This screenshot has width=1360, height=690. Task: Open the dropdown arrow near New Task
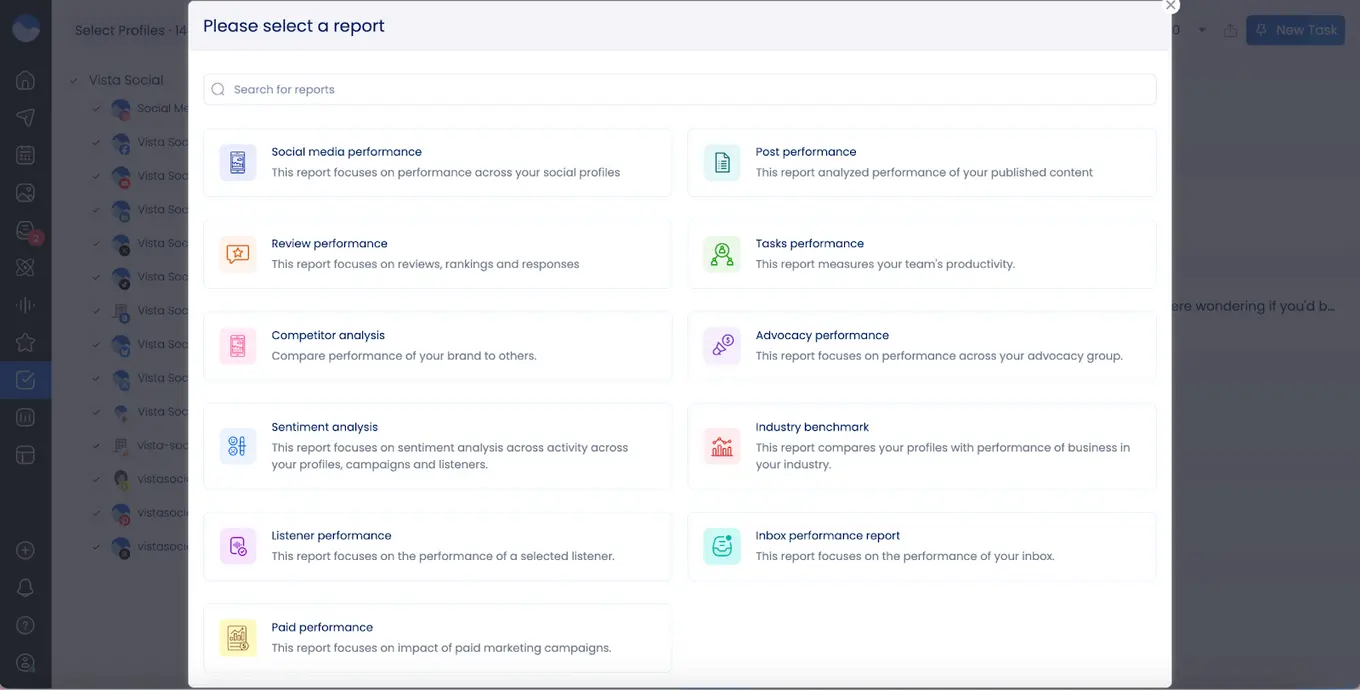[1202, 30]
